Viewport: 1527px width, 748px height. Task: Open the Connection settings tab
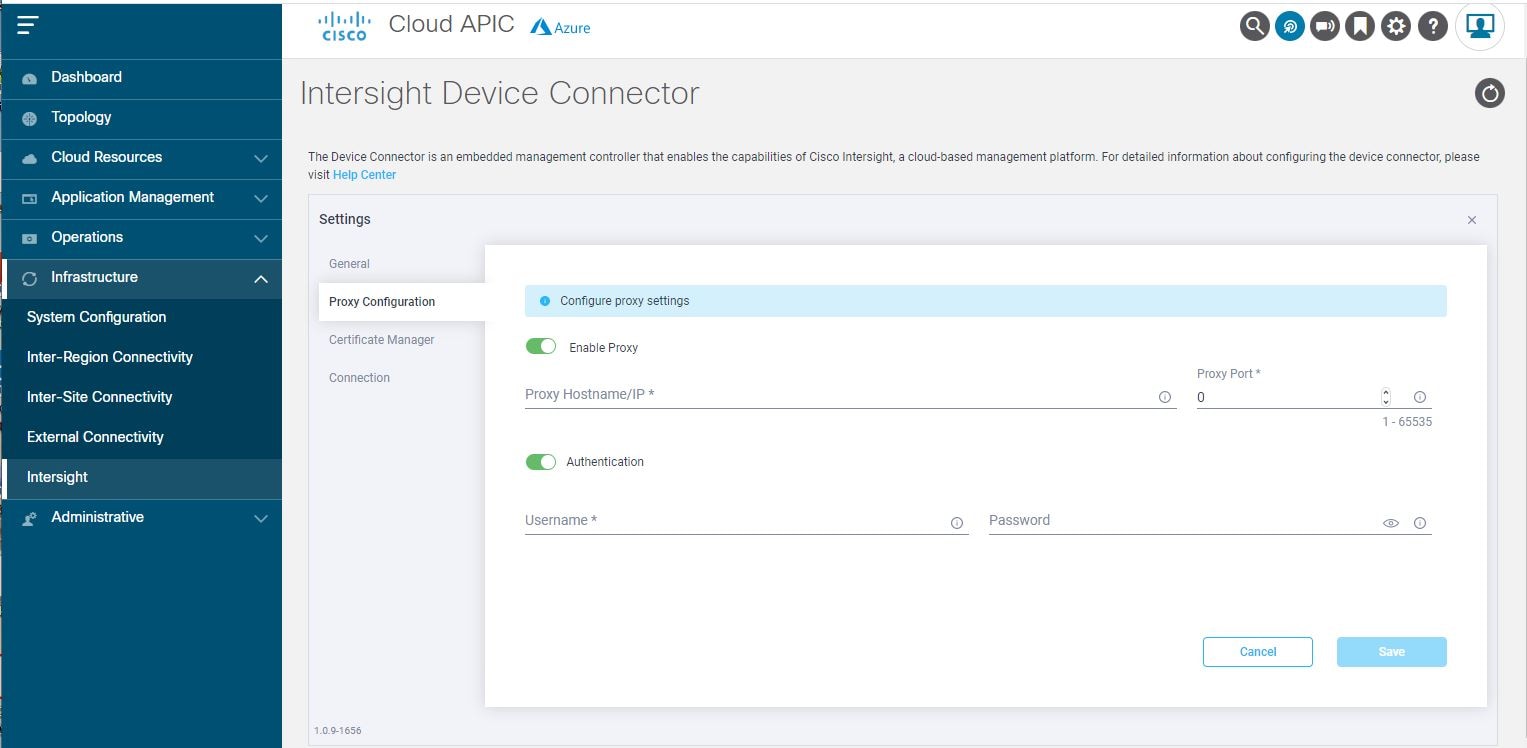359,378
